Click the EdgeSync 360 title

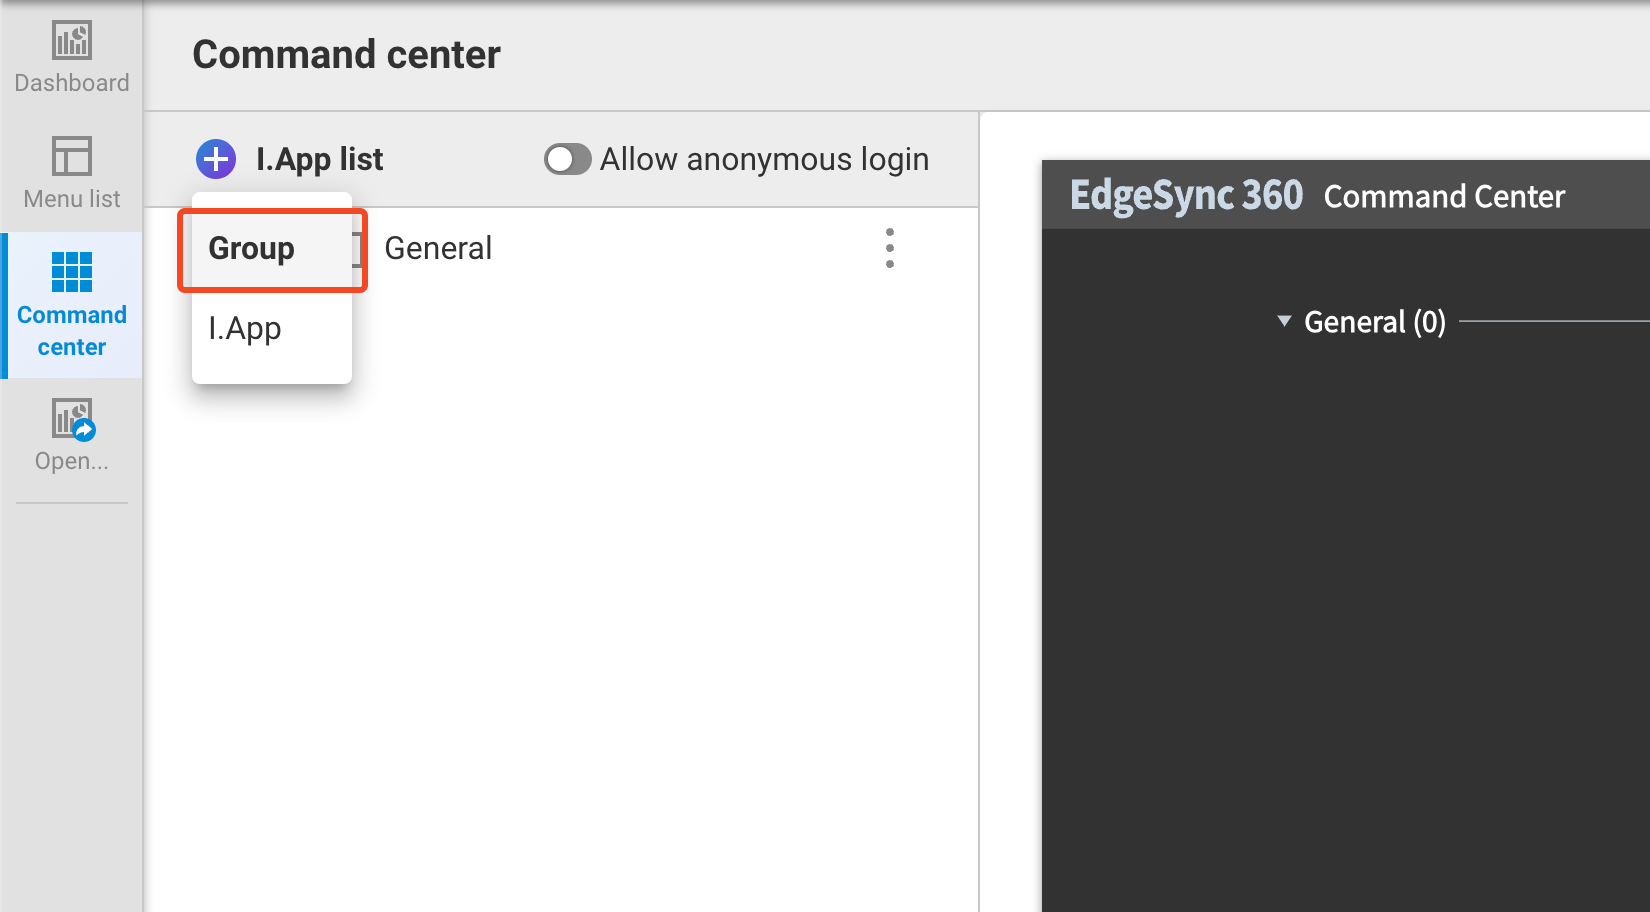tap(1186, 195)
